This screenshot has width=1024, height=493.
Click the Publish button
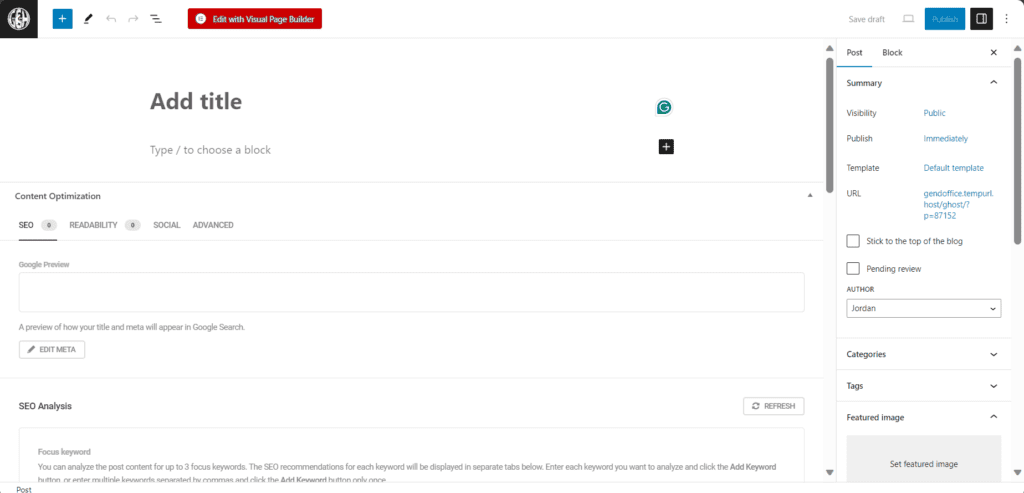pos(944,19)
